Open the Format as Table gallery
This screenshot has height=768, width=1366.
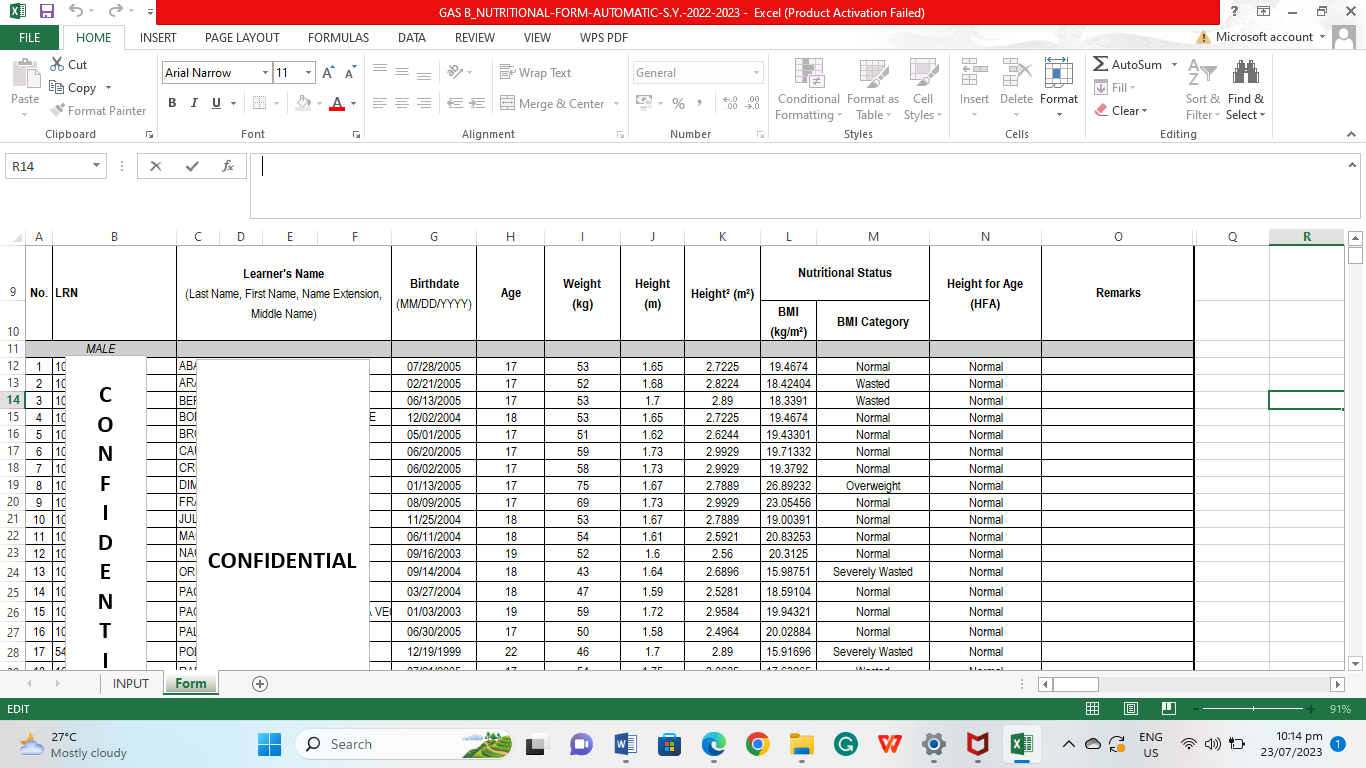[x=872, y=89]
